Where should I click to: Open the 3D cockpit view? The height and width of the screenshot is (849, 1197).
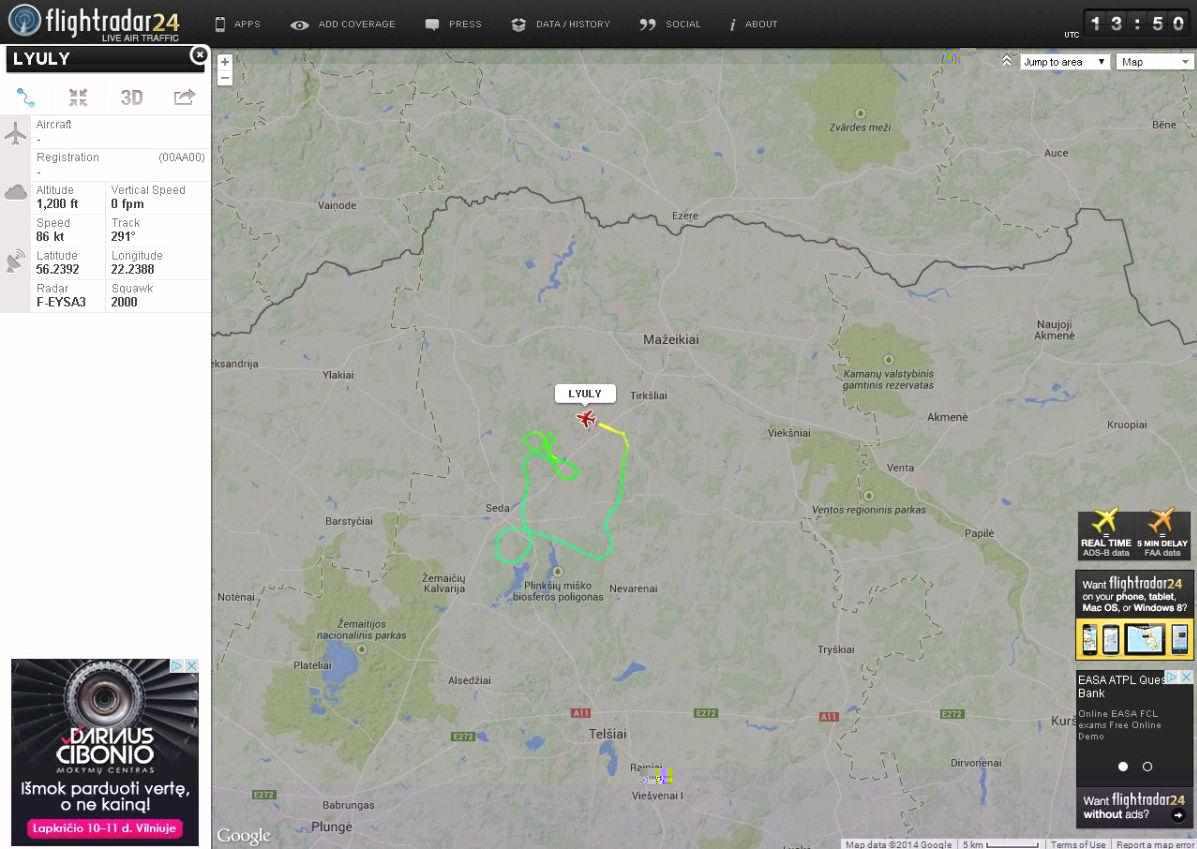pyautogui.click(x=132, y=97)
